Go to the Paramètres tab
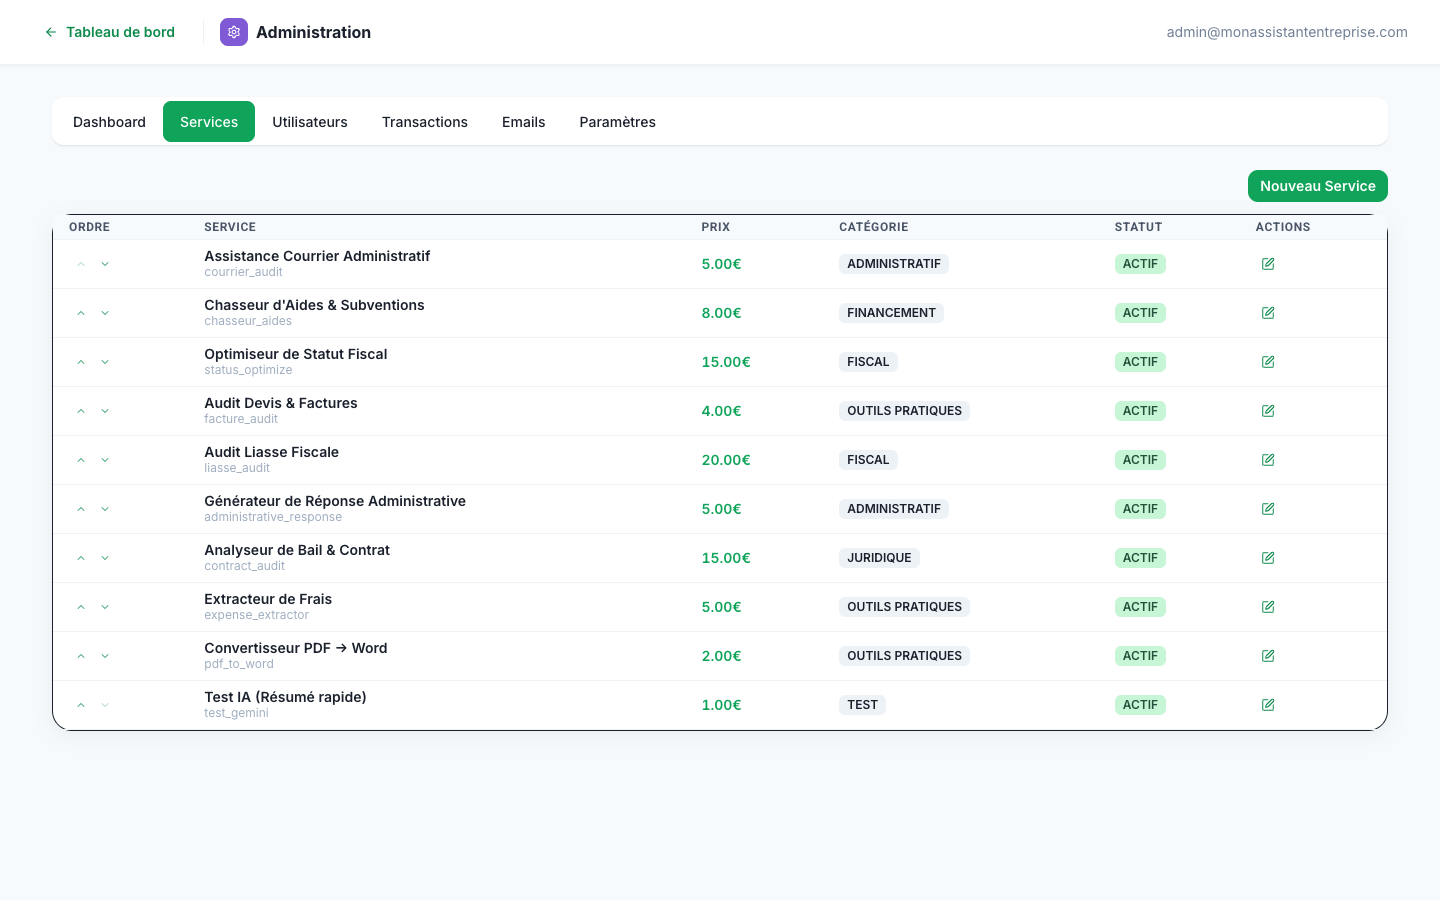Screen dimensions: 1440x900 (x=617, y=122)
